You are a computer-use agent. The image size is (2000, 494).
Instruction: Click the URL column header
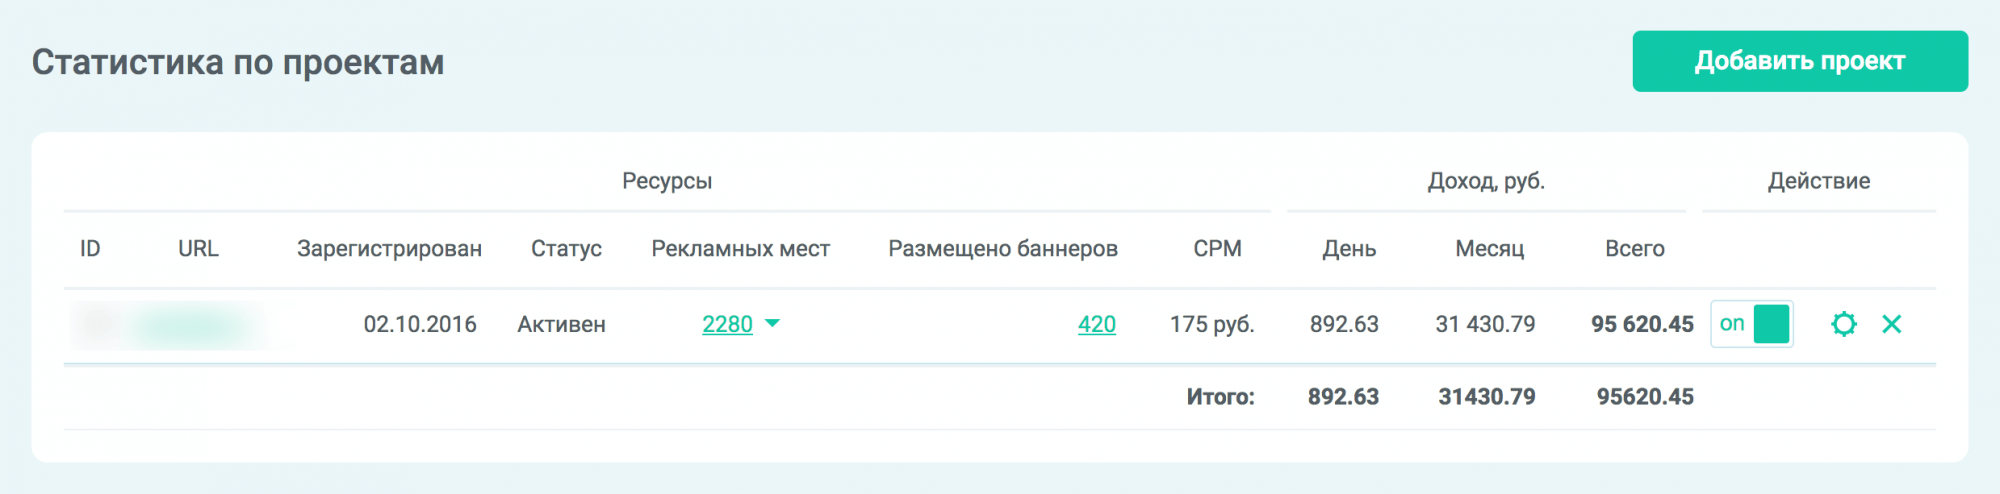pyautogui.click(x=198, y=249)
